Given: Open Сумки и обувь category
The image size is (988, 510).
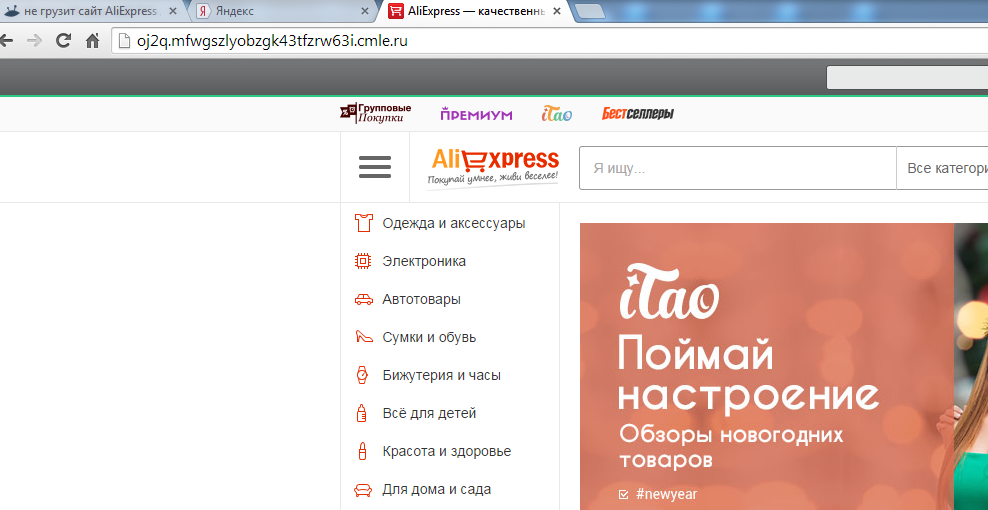Looking at the screenshot, I should point(429,337).
